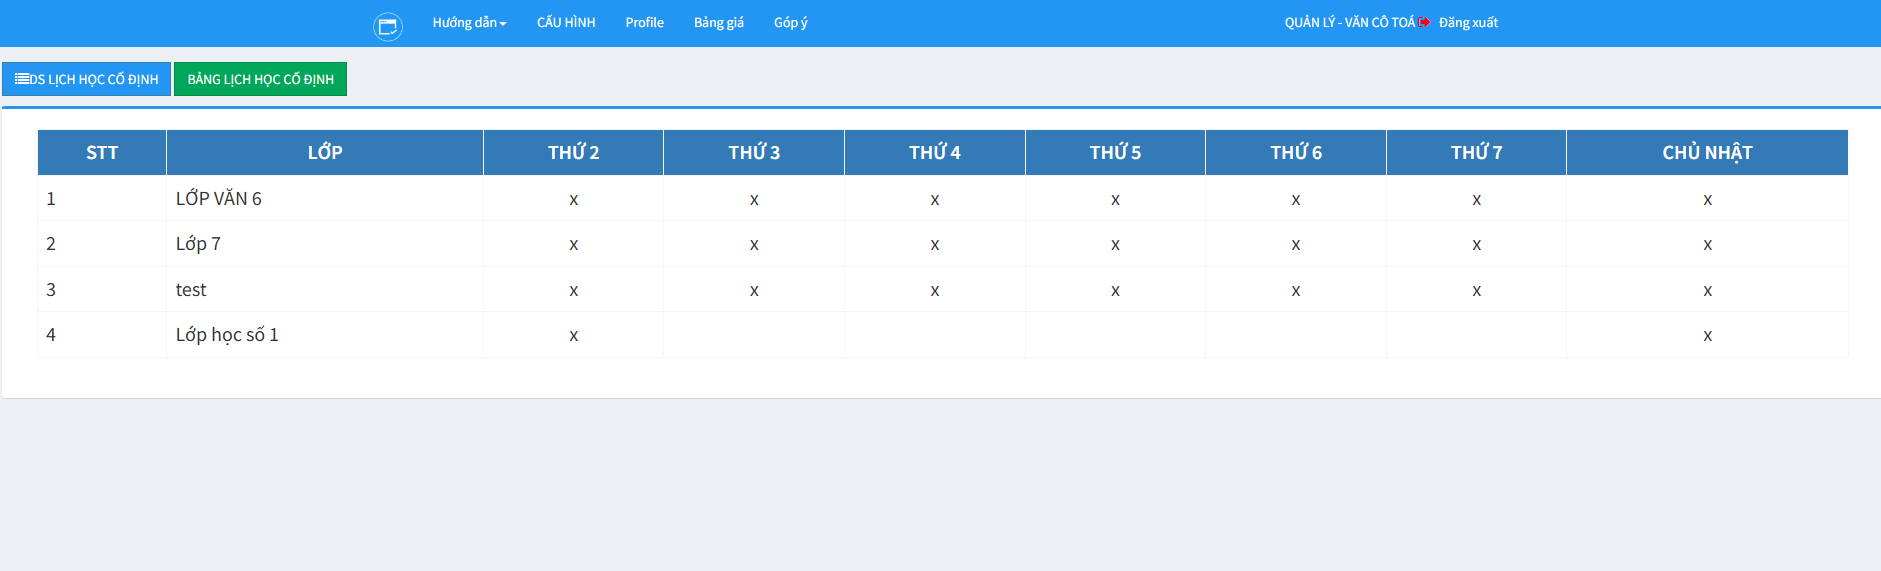
Task: Click the Đăng xuất text link
Action: tap(1468, 23)
